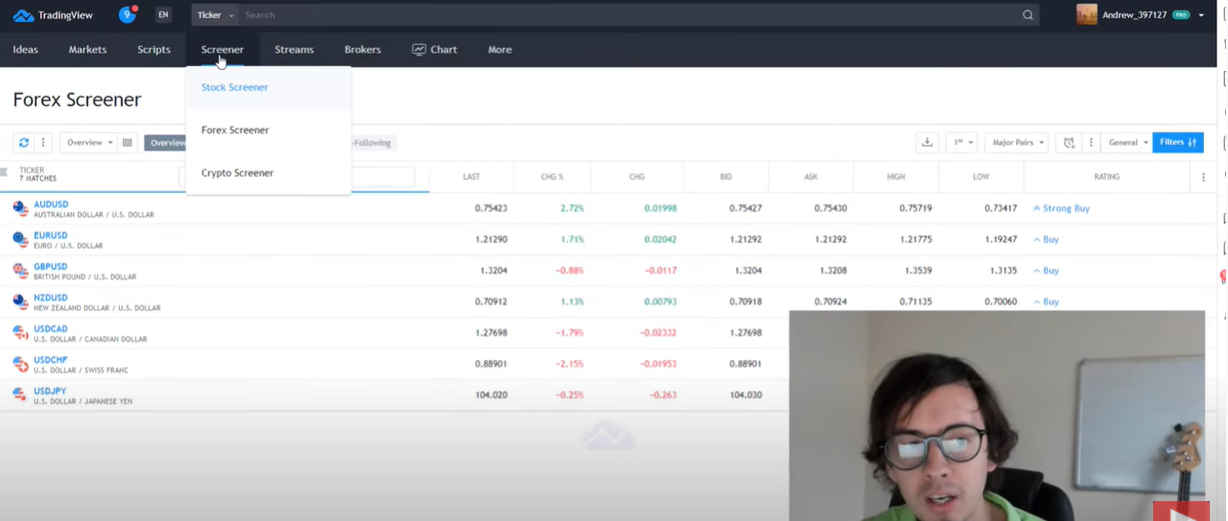Refresh the screener data
The image size is (1228, 521).
[24, 143]
